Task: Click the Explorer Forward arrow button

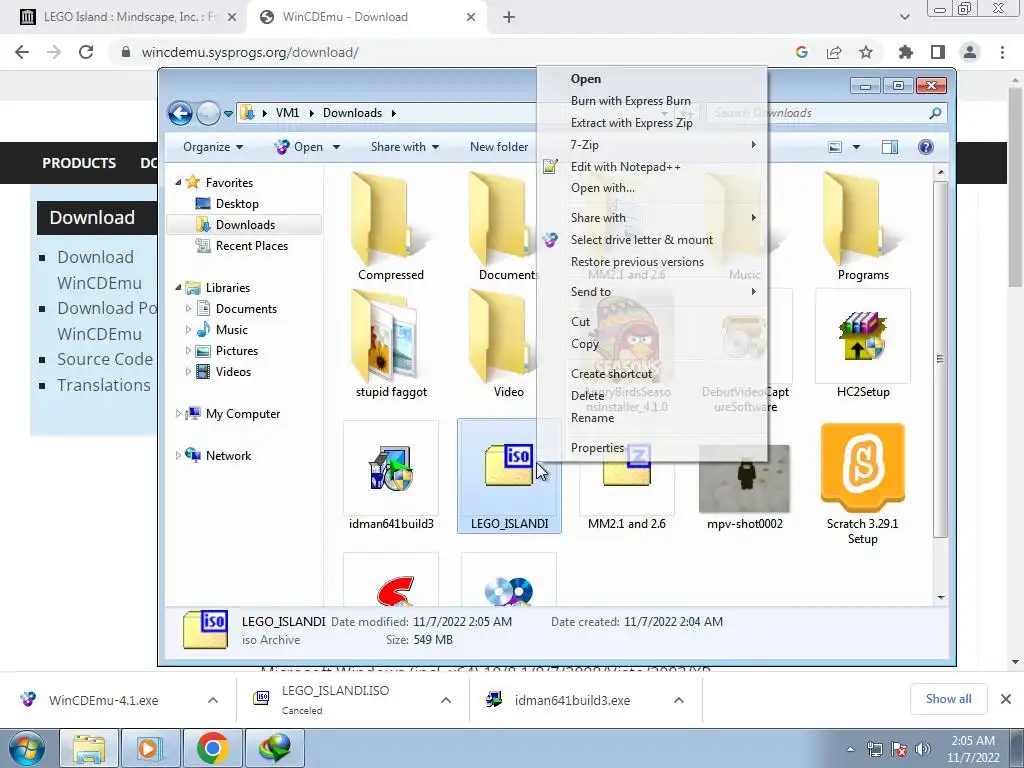Action: [208, 114]
